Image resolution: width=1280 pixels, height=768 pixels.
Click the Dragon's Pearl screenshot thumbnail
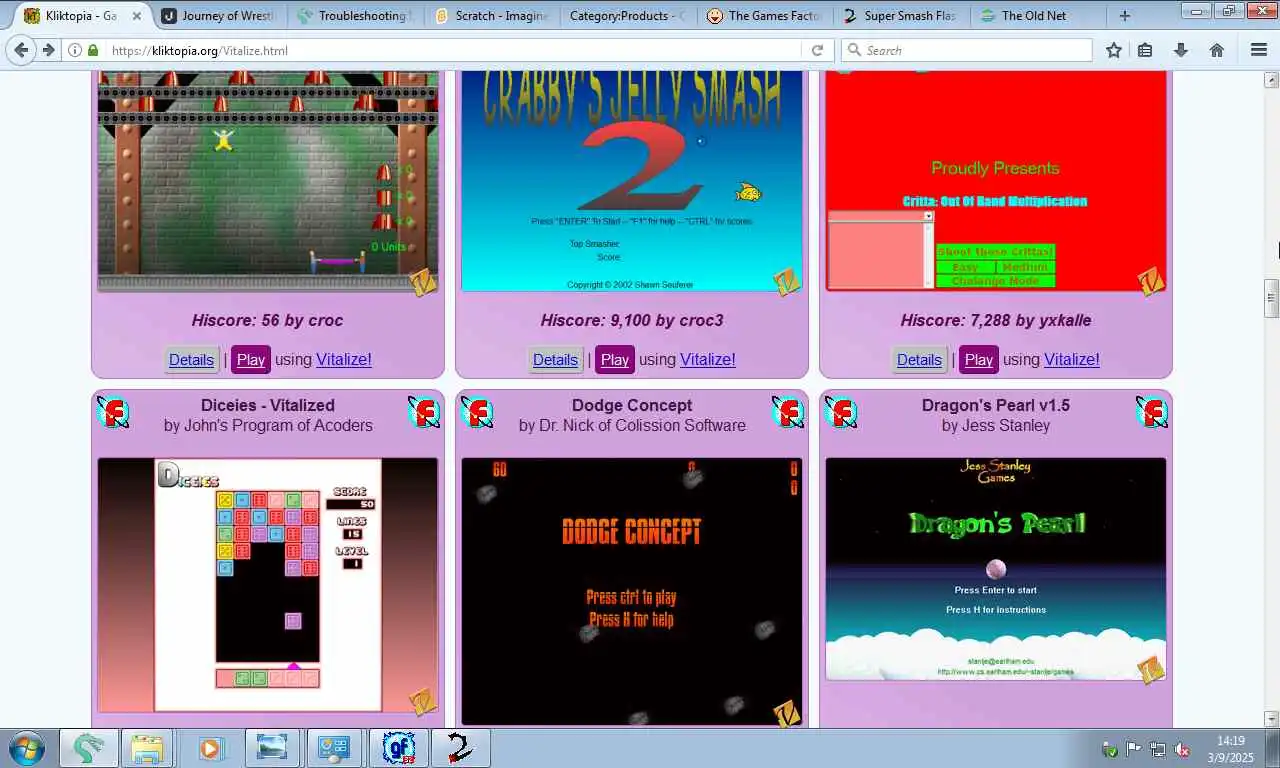tap(996, 569)
